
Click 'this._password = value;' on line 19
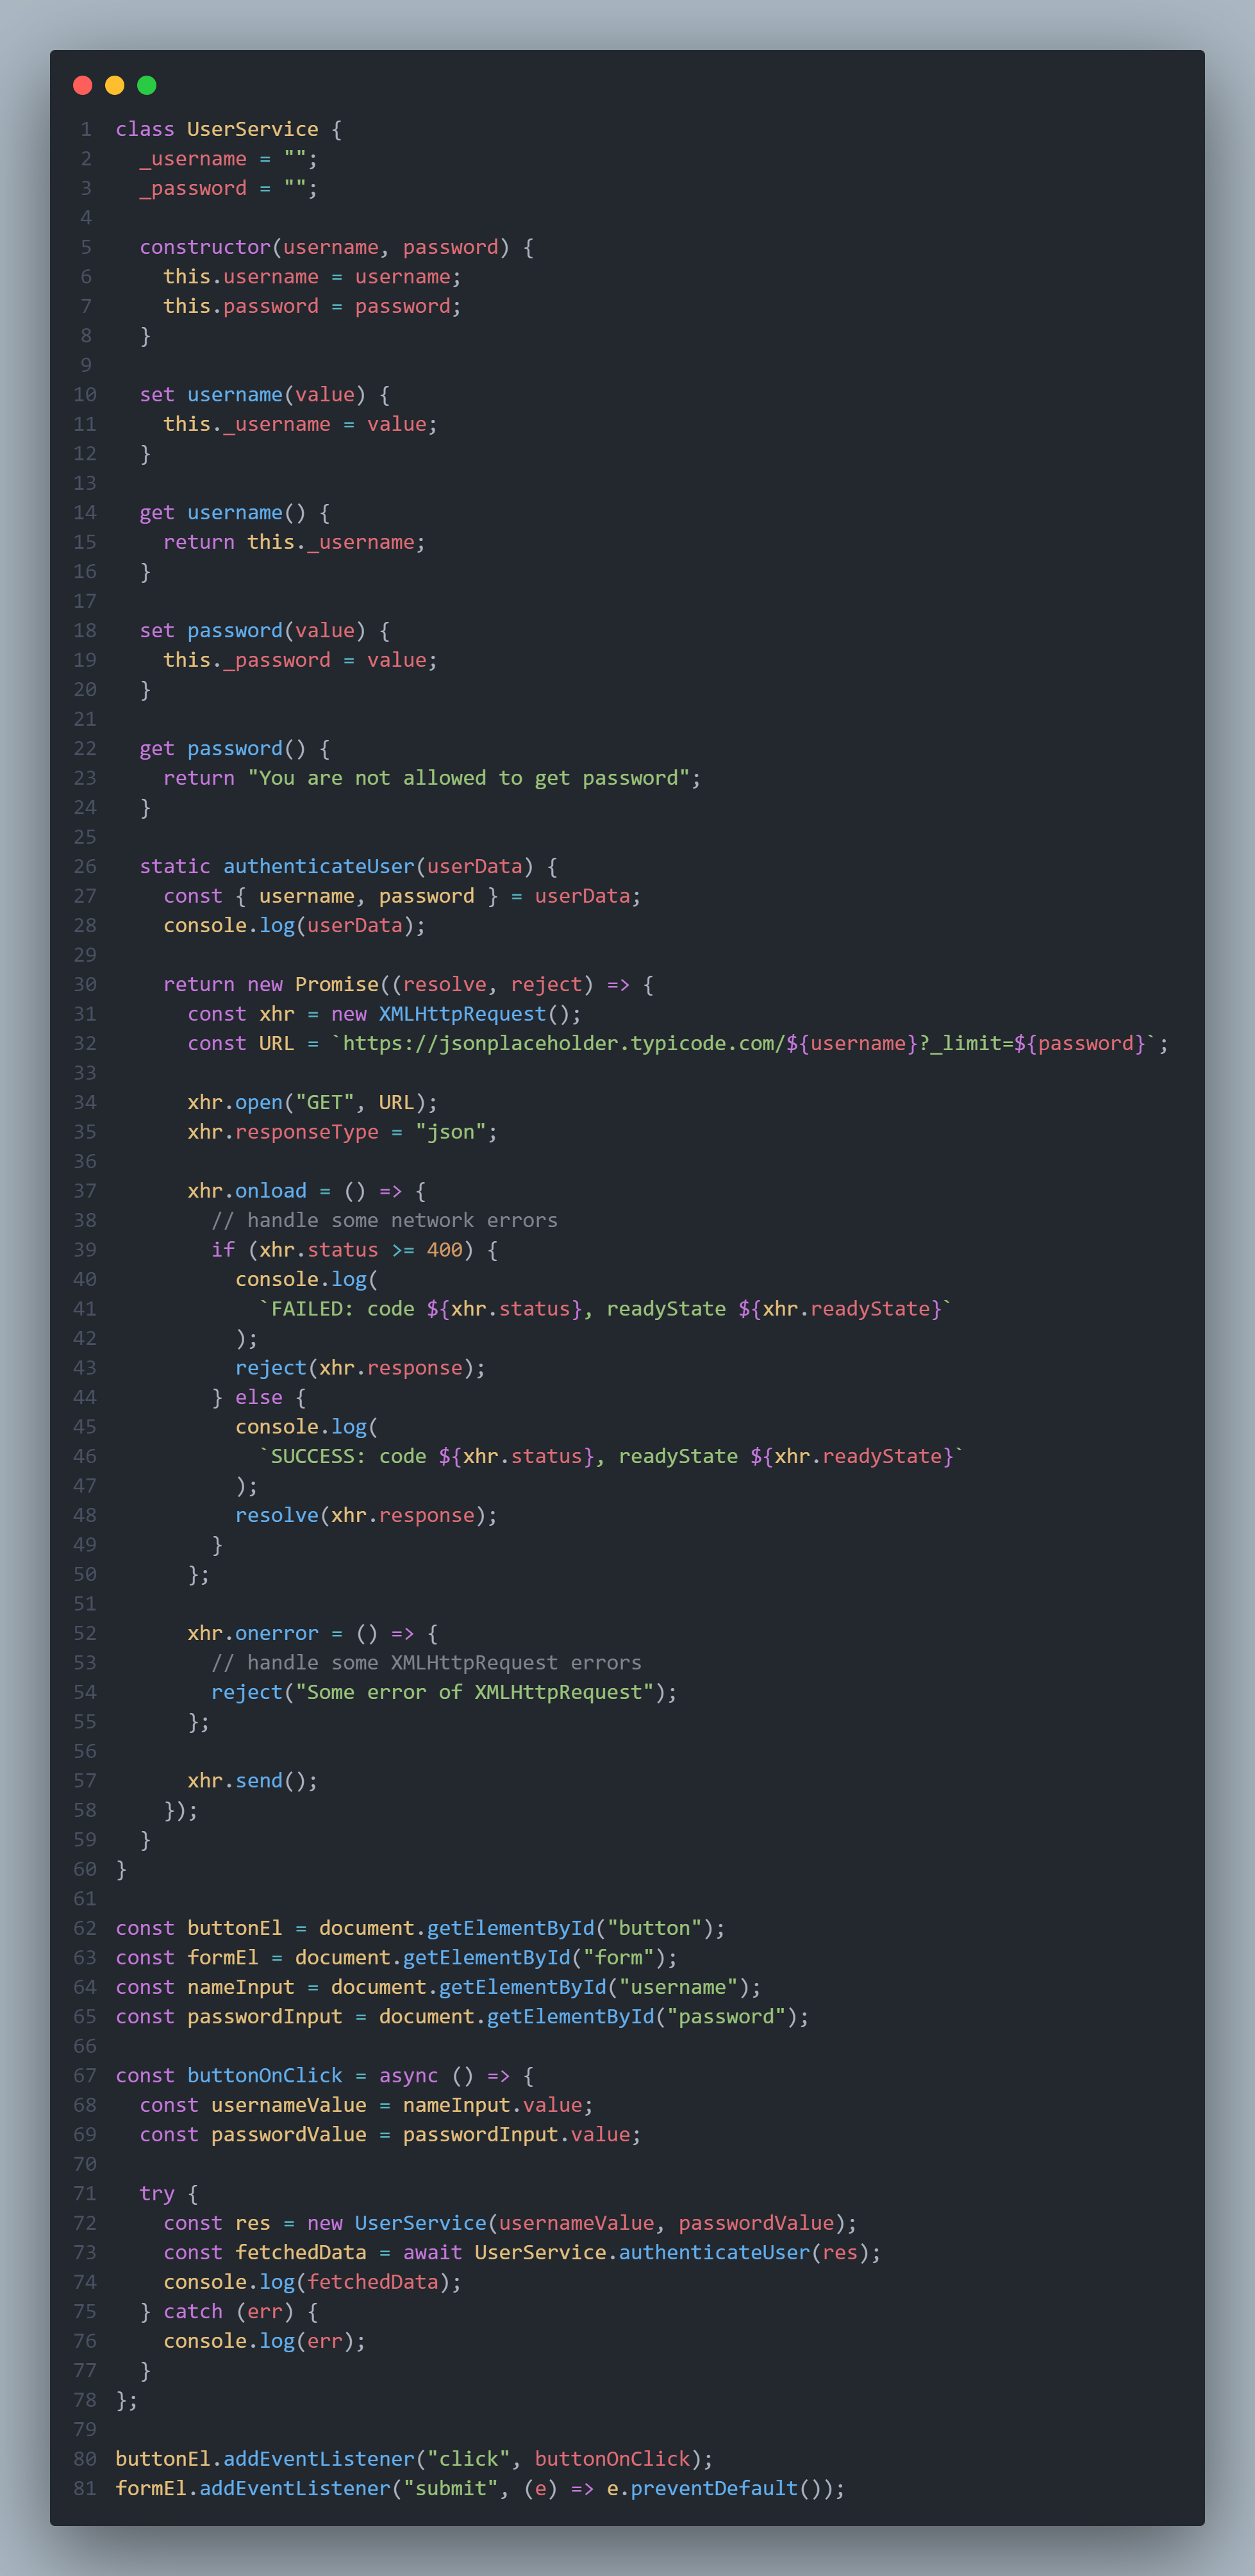click(300, 660)
